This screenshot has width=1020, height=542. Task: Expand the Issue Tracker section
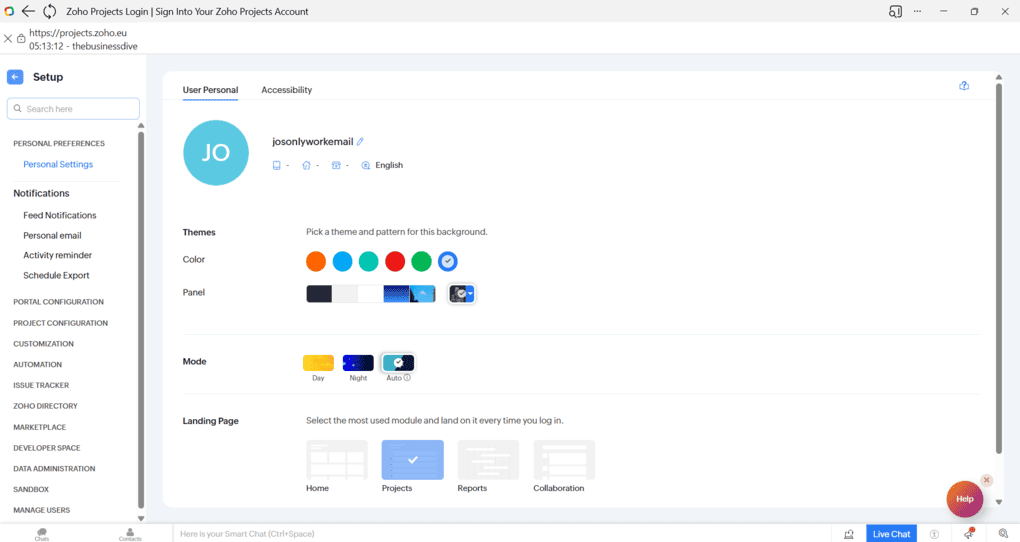pyautogui.click(x=41, y=385)
